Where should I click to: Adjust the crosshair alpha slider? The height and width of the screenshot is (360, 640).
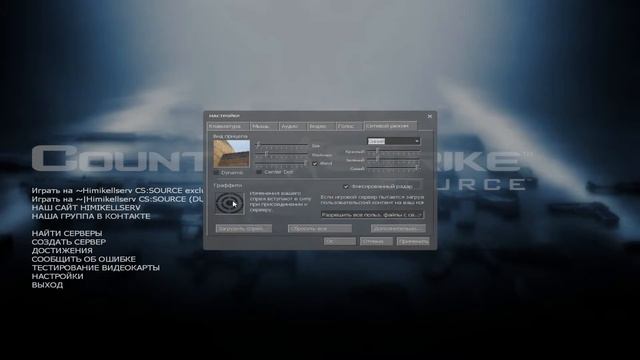(281, 163)
